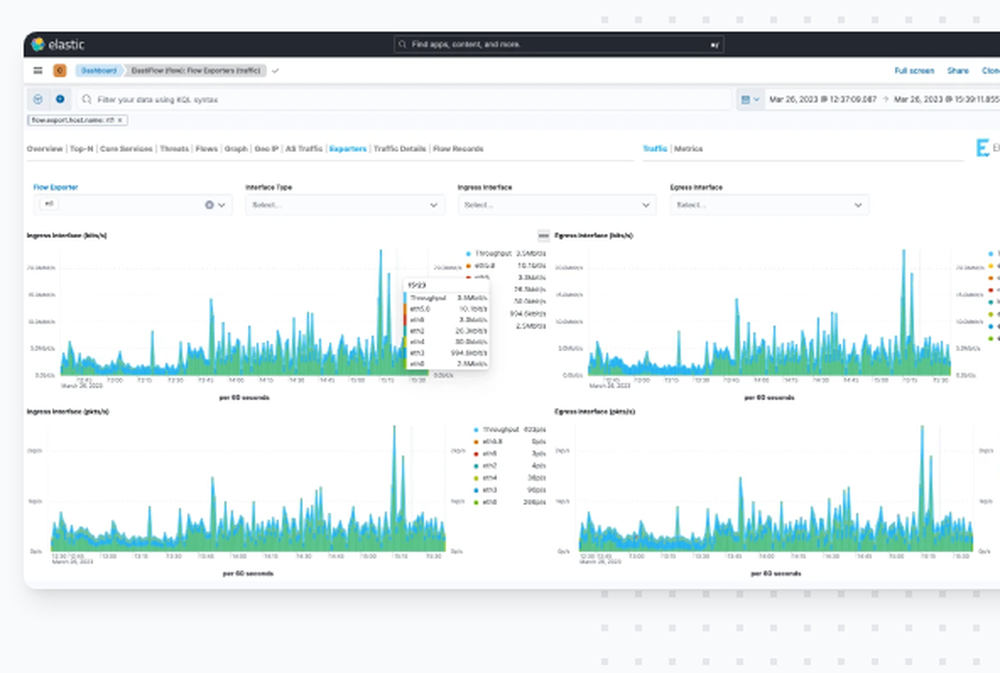Open the Top-N tab
This screenshot has width=1000, height=673.
pyautogui.click(x=82, y=149)
